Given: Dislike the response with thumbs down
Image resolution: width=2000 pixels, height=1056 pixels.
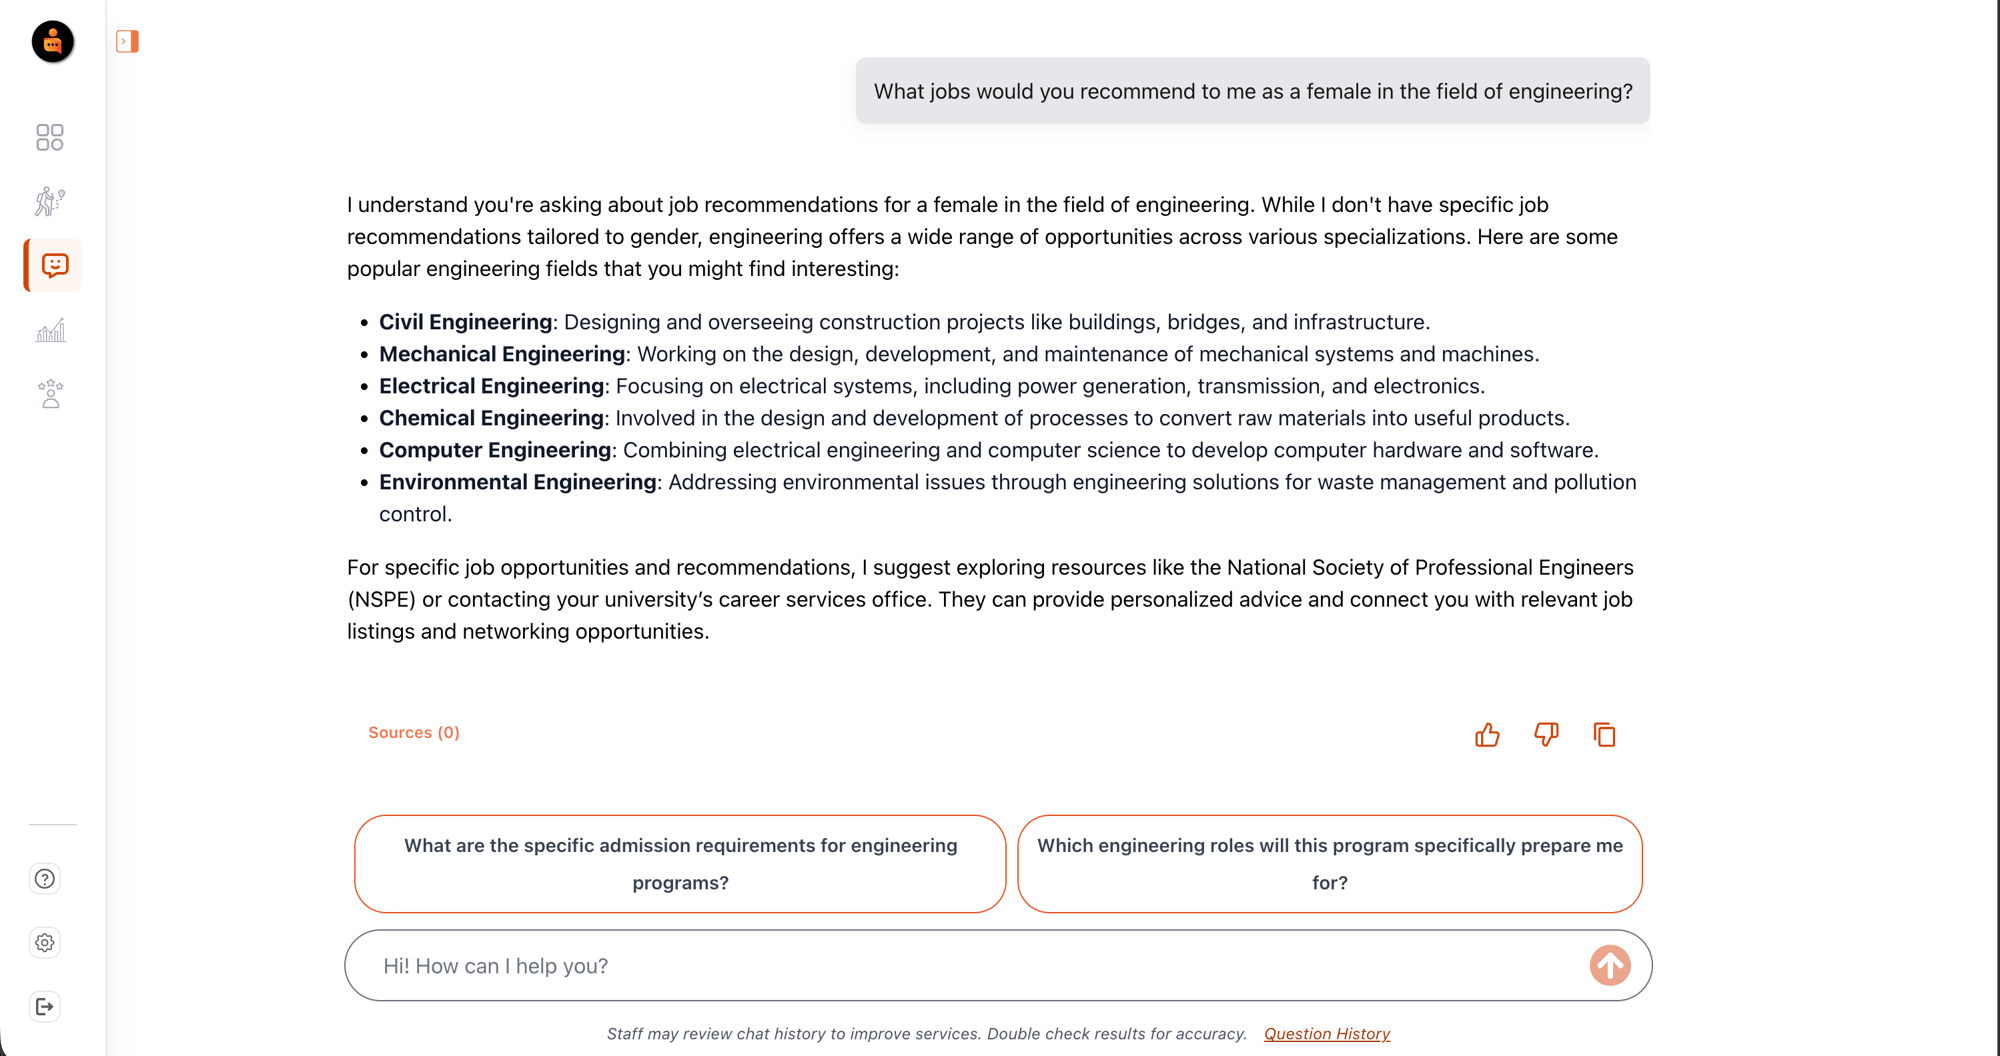Looking at the screenshot, I should tap(1546, 734).
